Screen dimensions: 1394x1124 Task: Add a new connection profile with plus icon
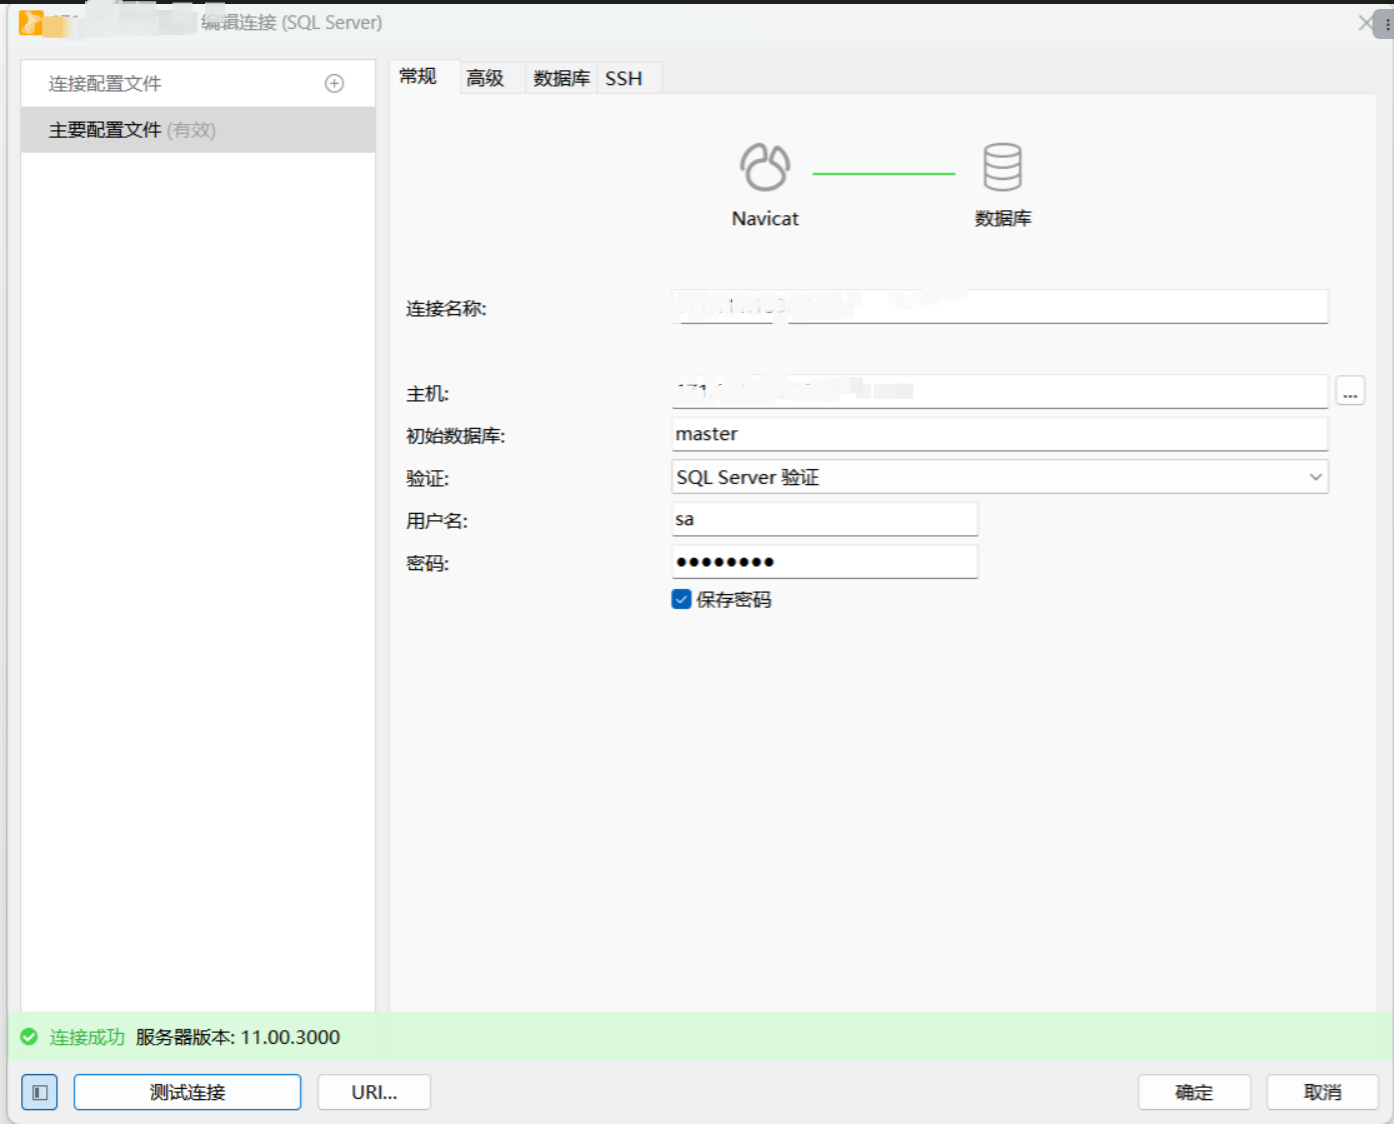click(335, 84)
